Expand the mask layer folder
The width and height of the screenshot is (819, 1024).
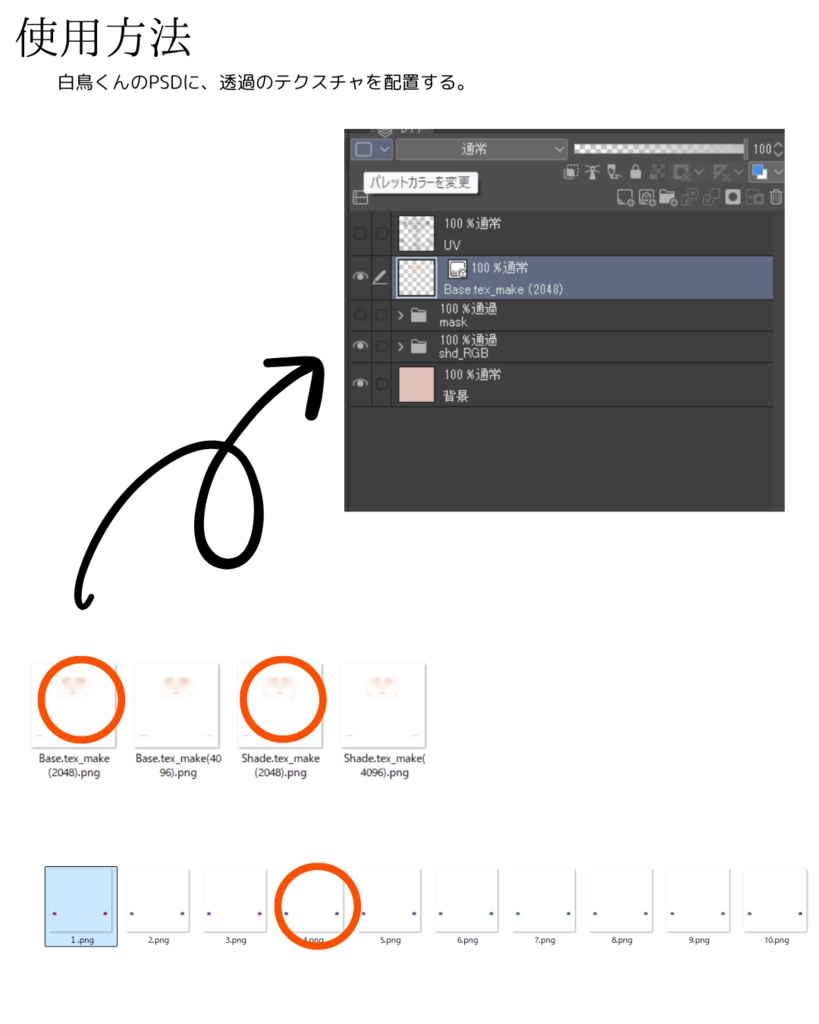point(400,315)
